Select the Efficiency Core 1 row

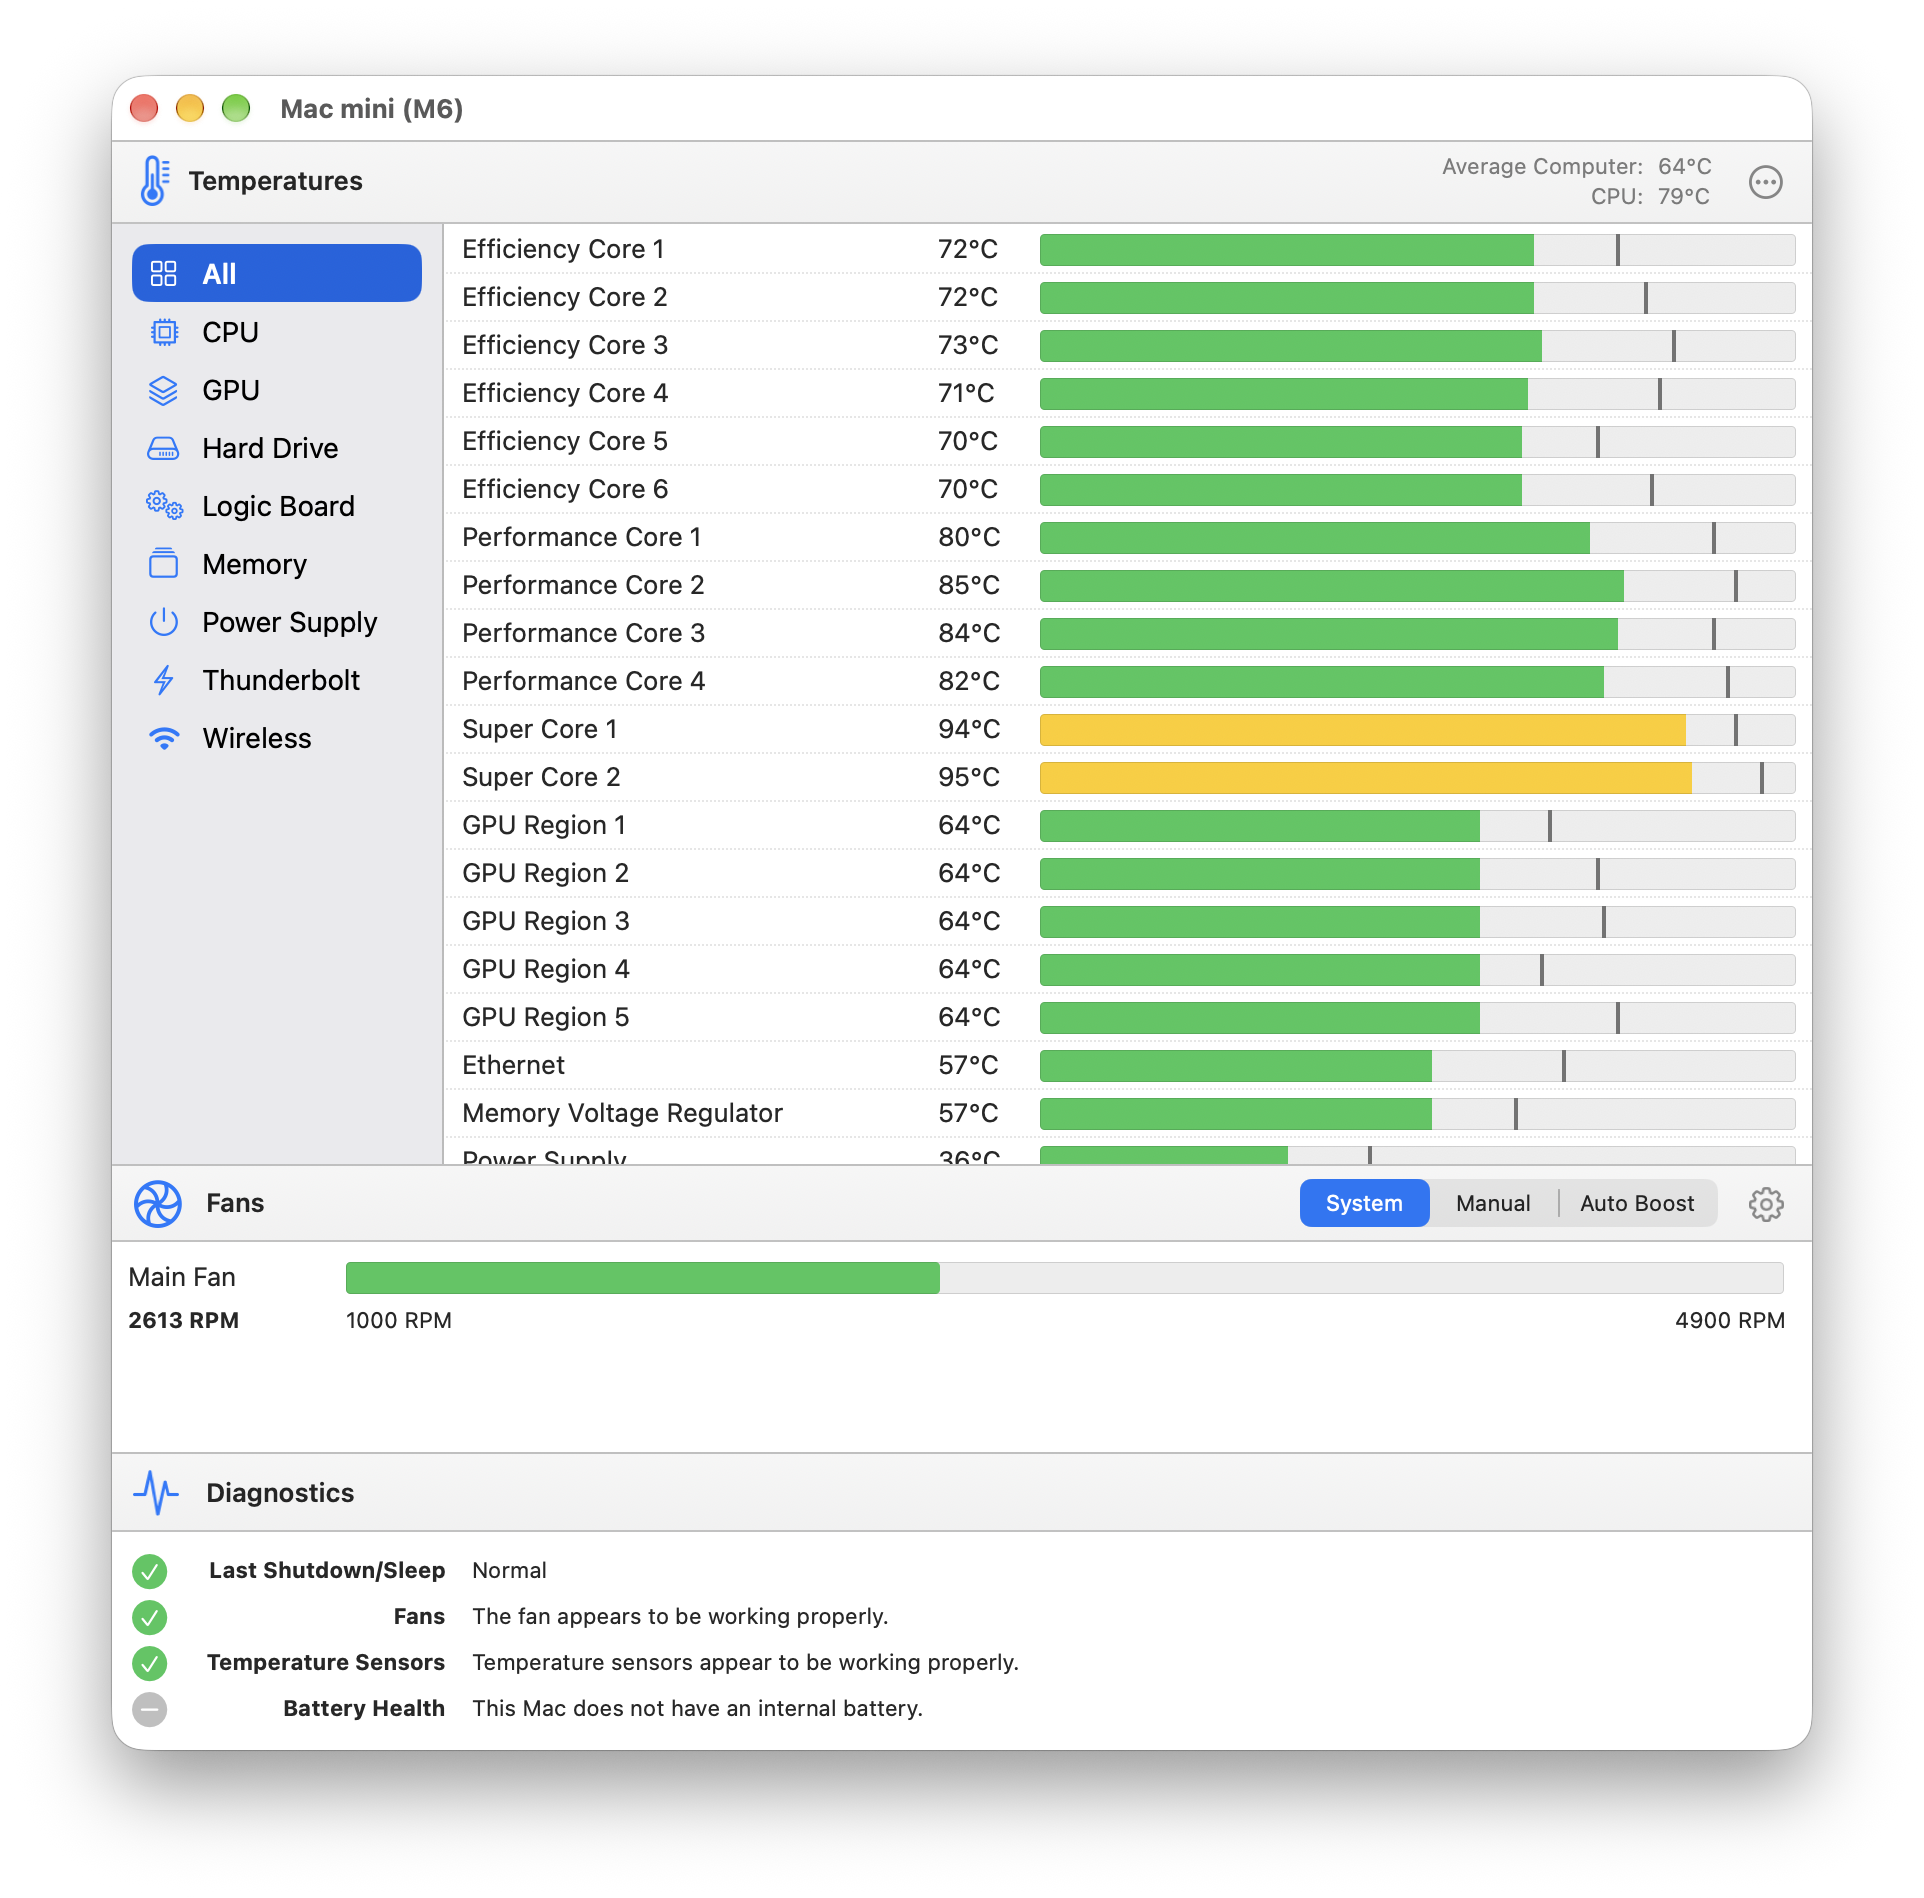point(1127,249)
